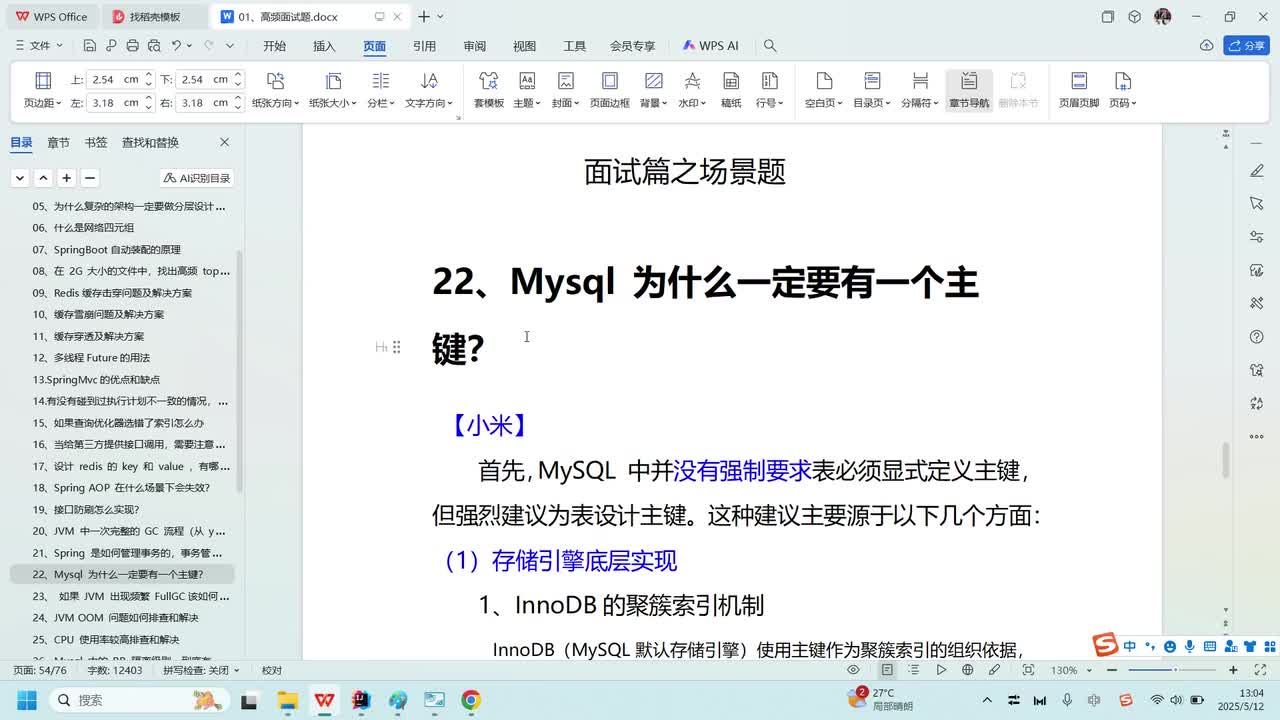Click the 校对 proofread button in status bar
Image resolution: width=1280 pixels, height=720 pixels.
coord(272,670)
